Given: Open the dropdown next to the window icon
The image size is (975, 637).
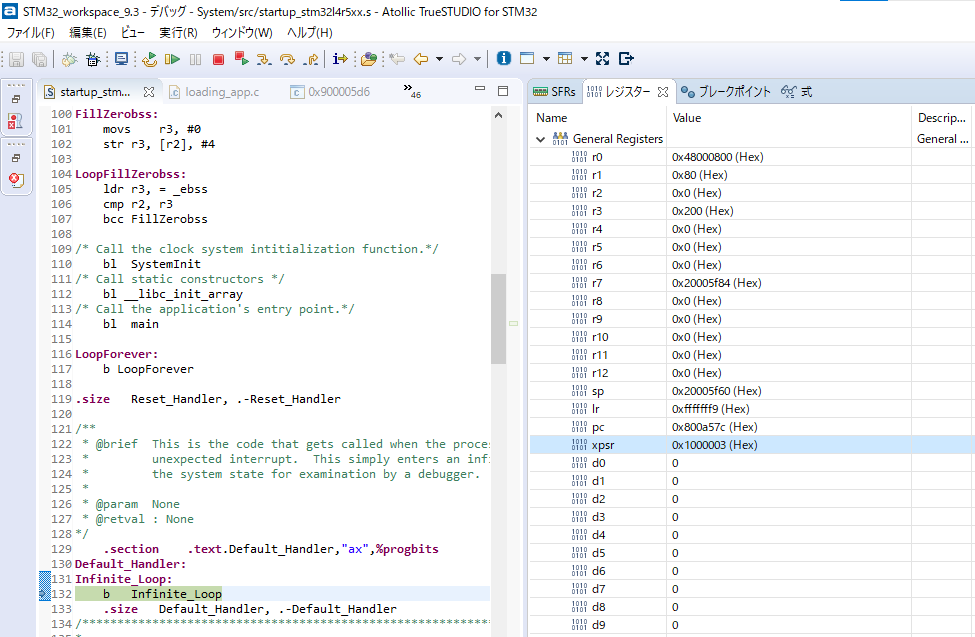Looking at the screenshot, I should [x=546, y=59].
